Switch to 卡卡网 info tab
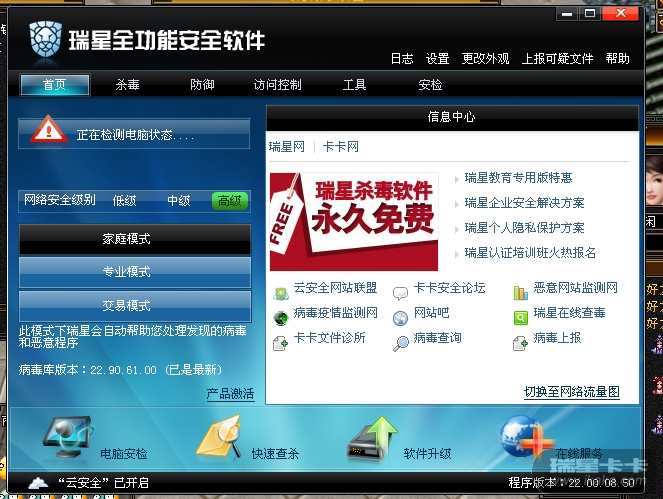 (x=341, y=147)
